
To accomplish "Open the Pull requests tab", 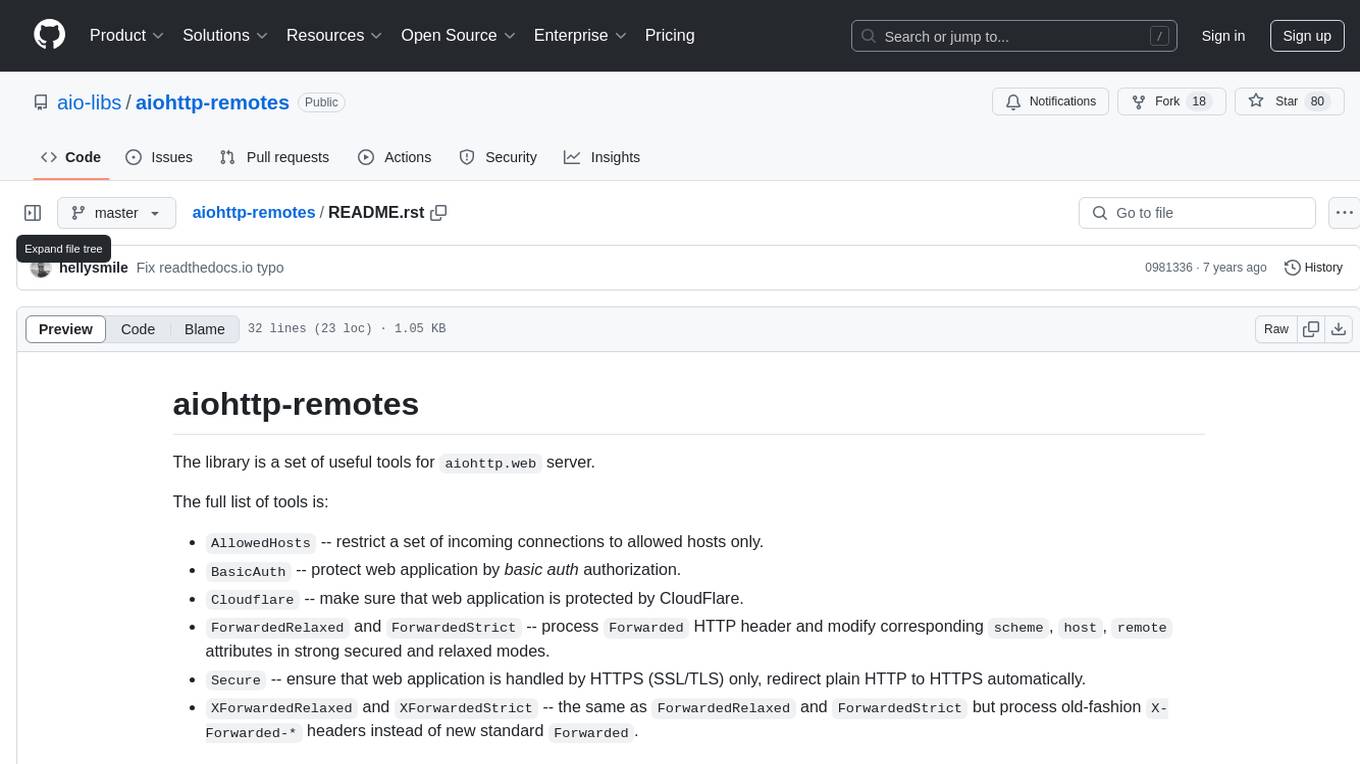I will (274, 157).
